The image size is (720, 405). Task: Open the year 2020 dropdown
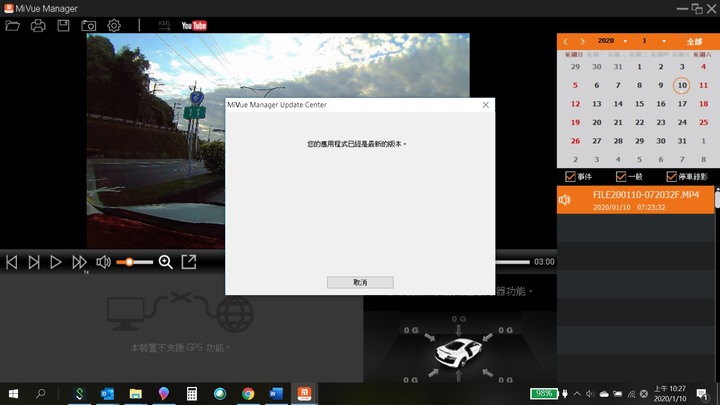click(625, 41)
